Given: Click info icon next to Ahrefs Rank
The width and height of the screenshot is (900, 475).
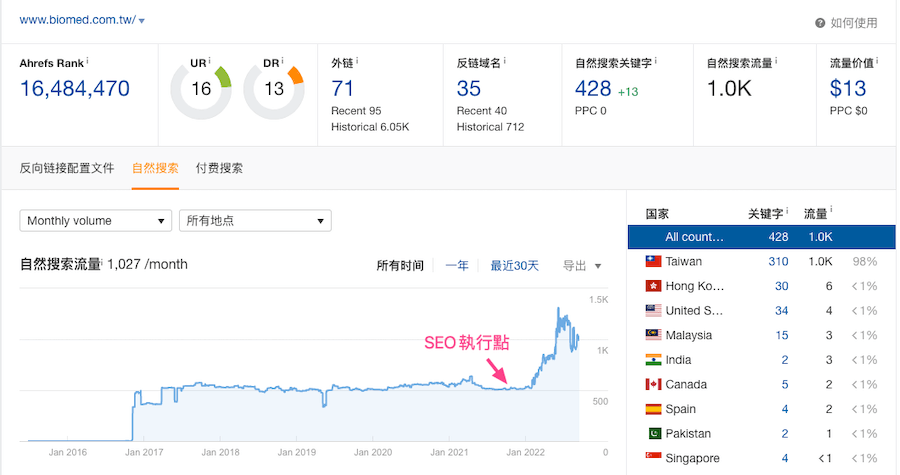Looking at the screenshot, I should pyautogui.click(x=87, y=60).
